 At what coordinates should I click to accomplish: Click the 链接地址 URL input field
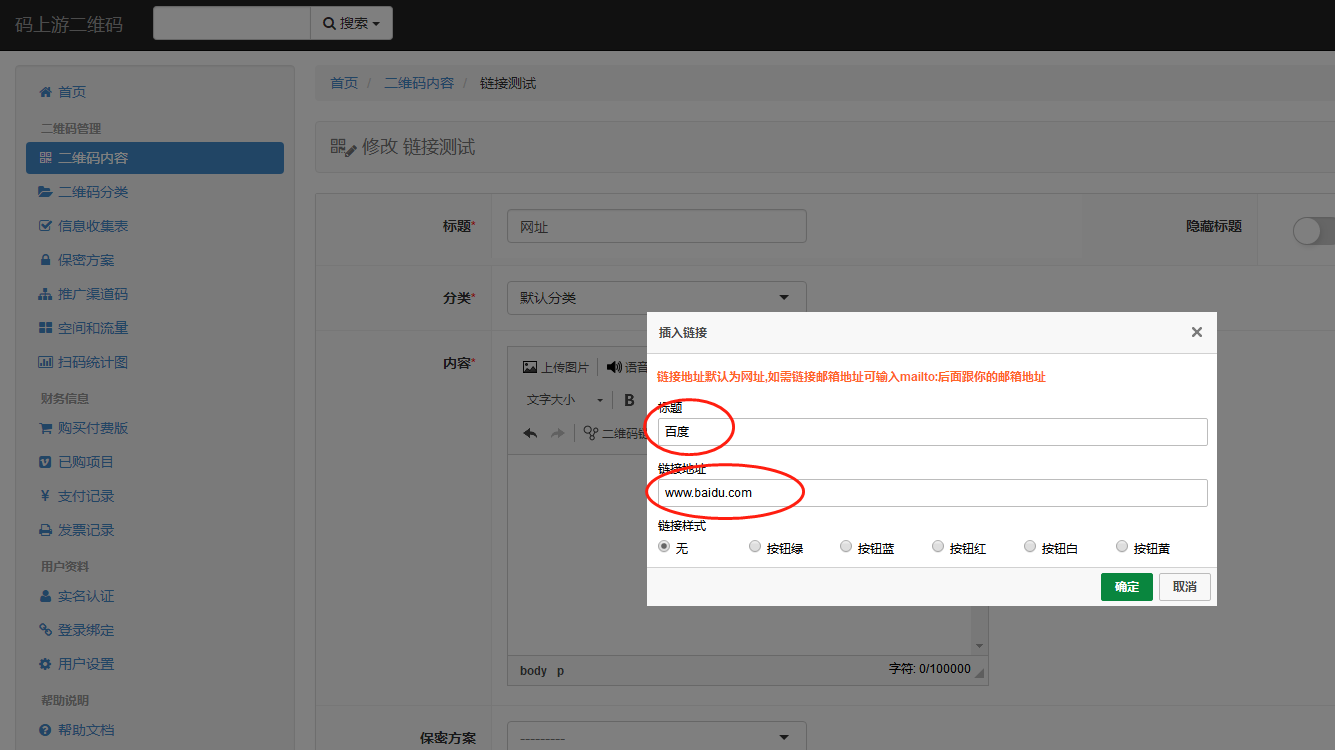click(930, 493)
